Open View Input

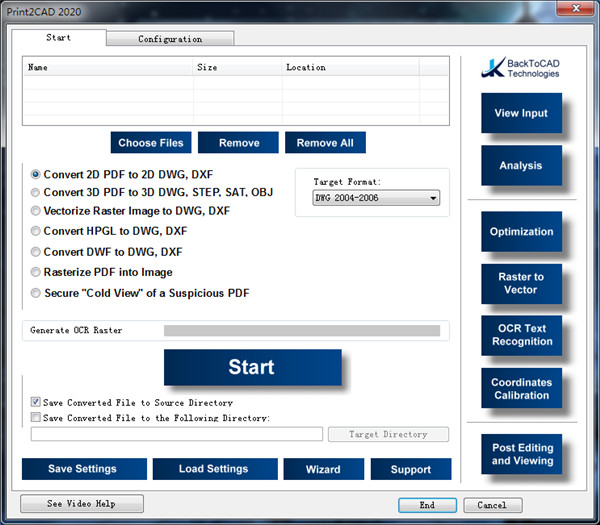pyautogui.click(x=521, y=113)
